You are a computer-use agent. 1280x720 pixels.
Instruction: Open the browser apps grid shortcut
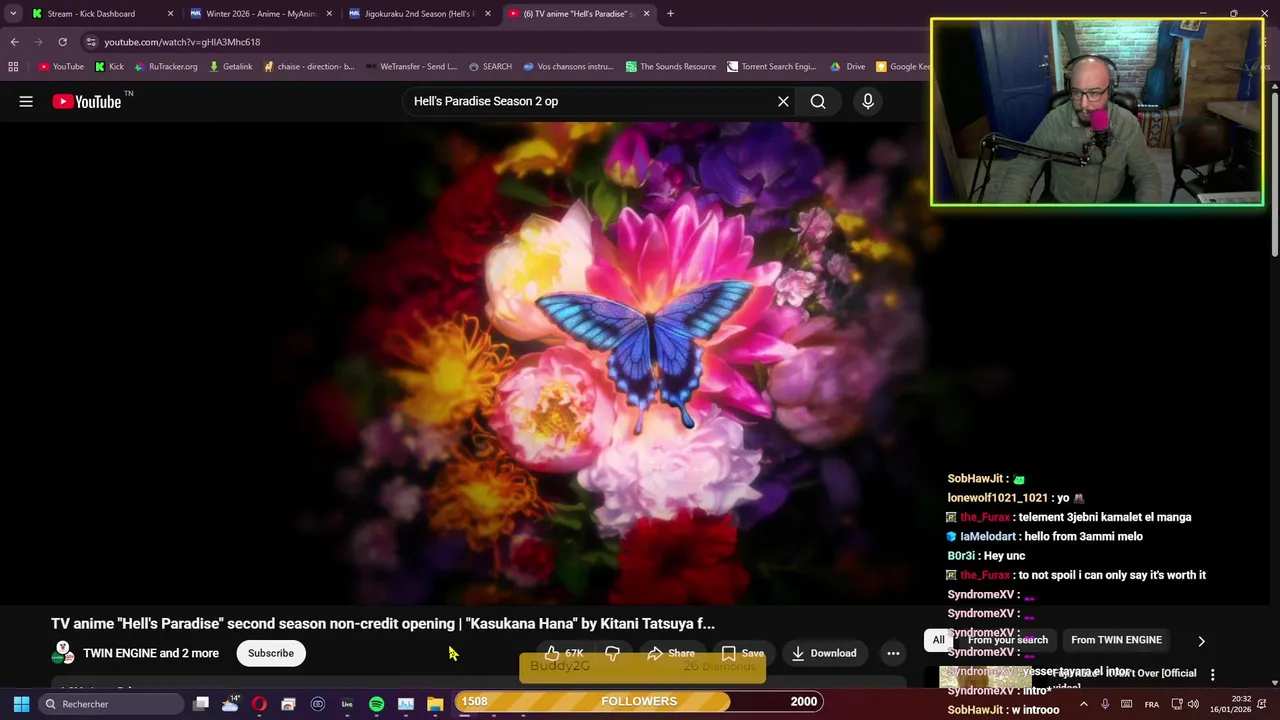(x=13, y=67)
